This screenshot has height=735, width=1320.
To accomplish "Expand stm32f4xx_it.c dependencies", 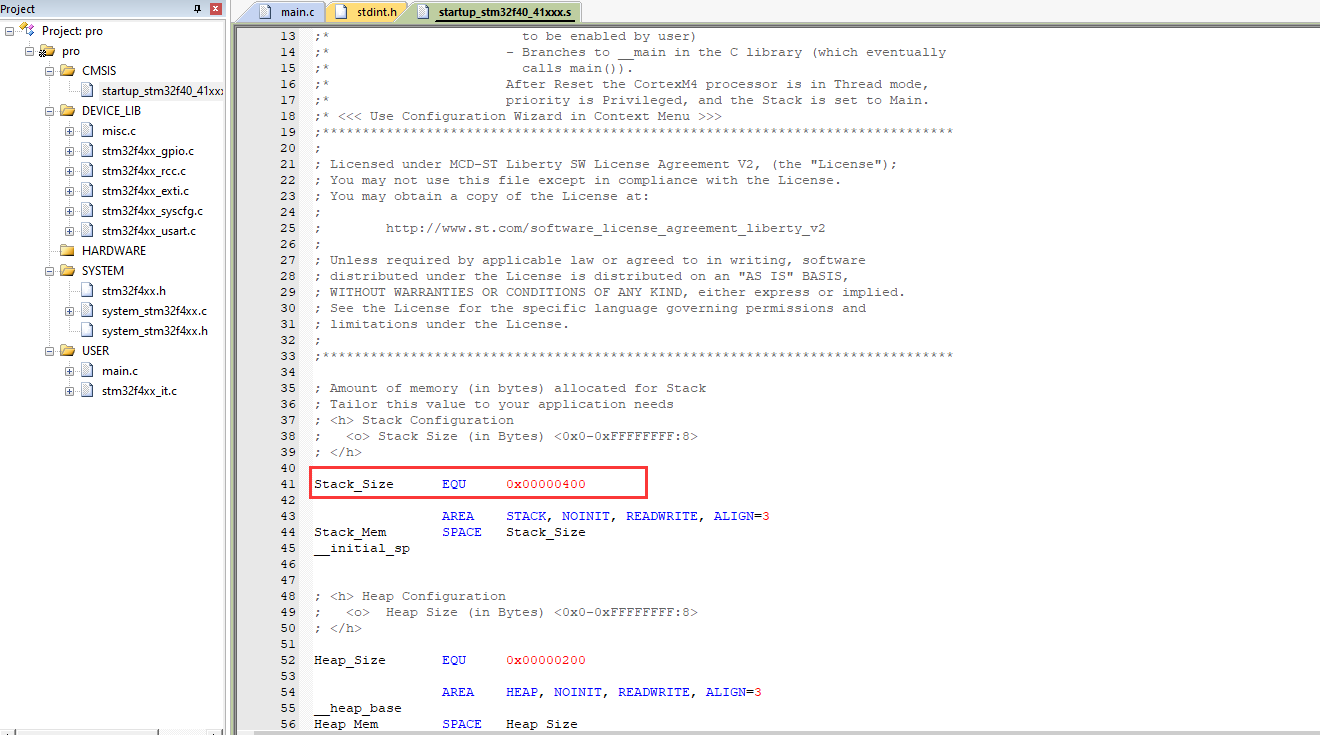I will 70,391.
